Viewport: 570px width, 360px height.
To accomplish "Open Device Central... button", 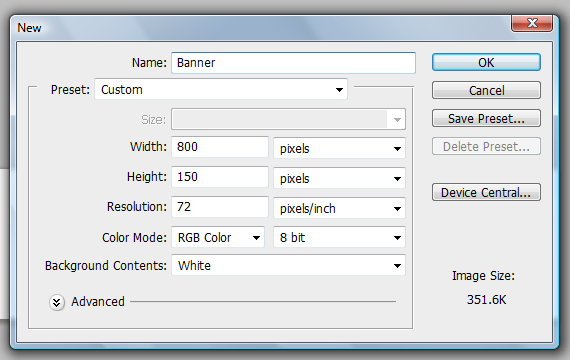I will click(x=486, y=192).
